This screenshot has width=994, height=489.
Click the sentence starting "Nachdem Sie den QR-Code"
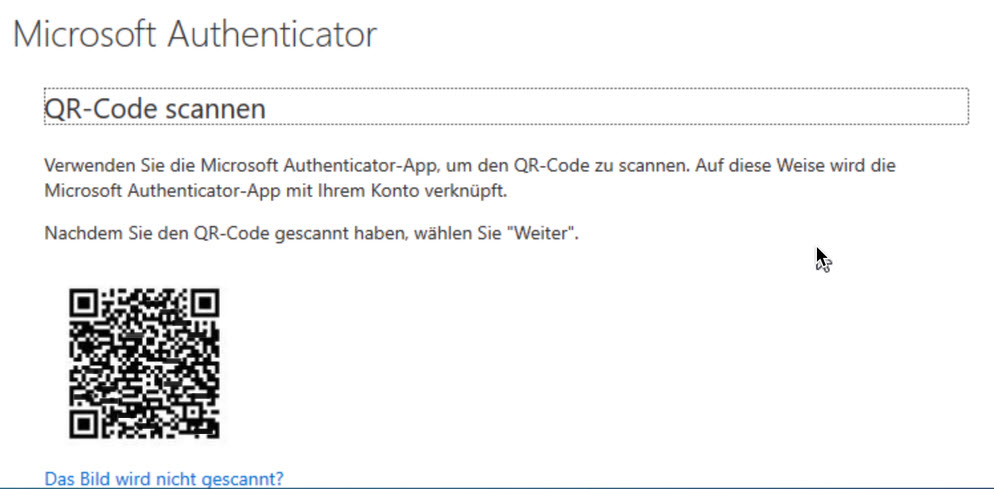point(311,233)
